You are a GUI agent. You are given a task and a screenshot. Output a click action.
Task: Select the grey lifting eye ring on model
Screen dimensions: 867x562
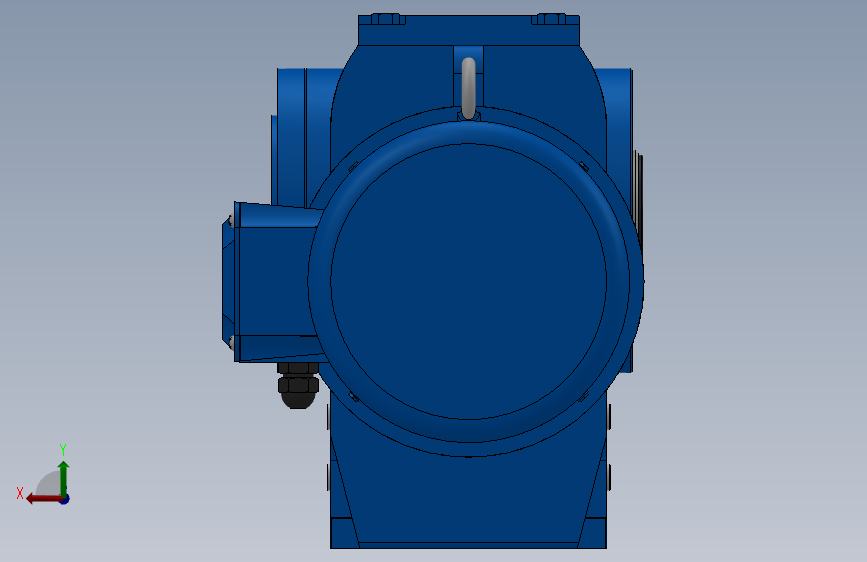click(x=468, y=88)
